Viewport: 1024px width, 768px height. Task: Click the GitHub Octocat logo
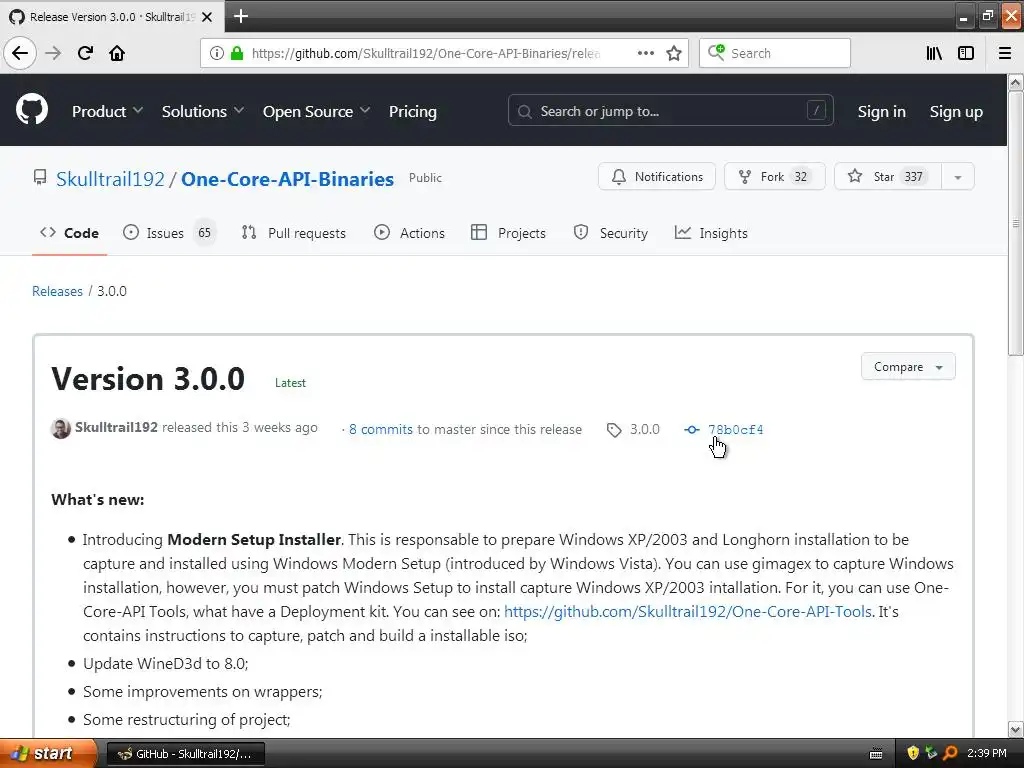(32, 109)
